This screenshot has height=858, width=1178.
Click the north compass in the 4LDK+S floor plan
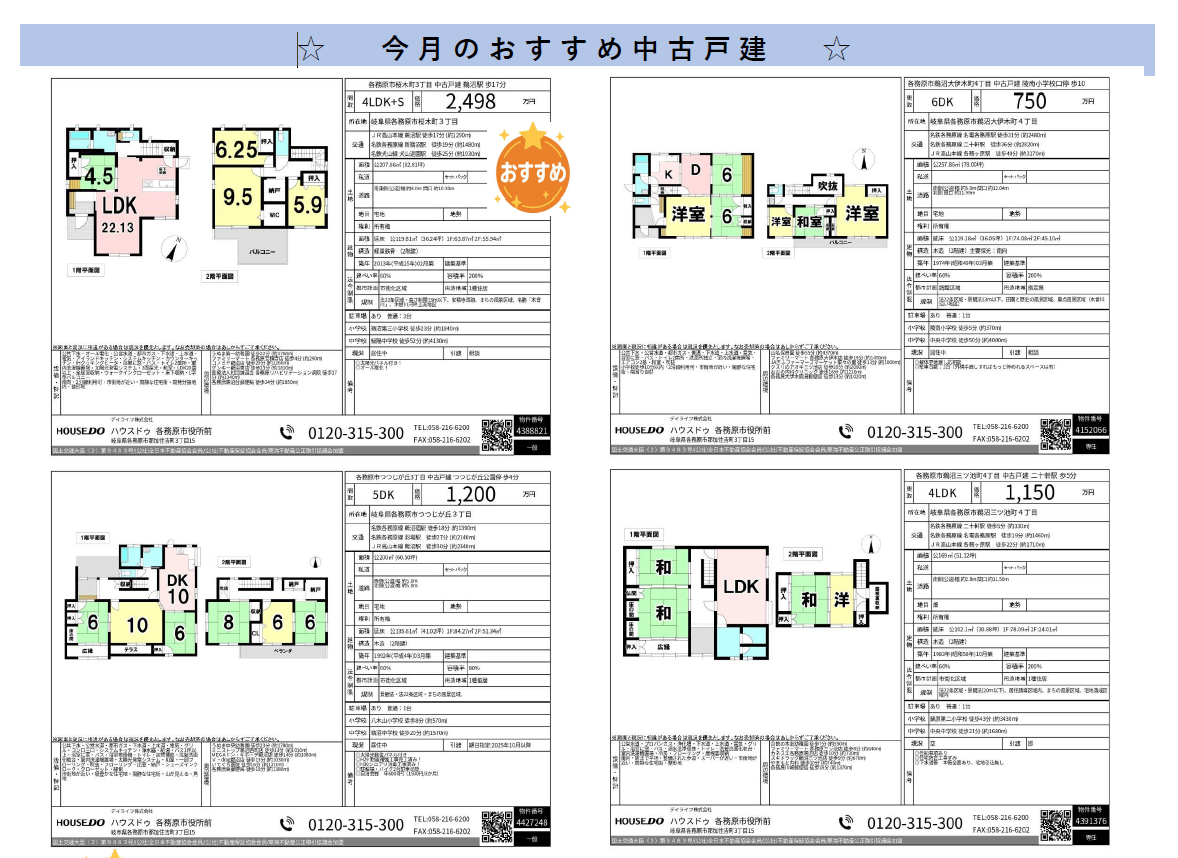(x=174, y=246)
